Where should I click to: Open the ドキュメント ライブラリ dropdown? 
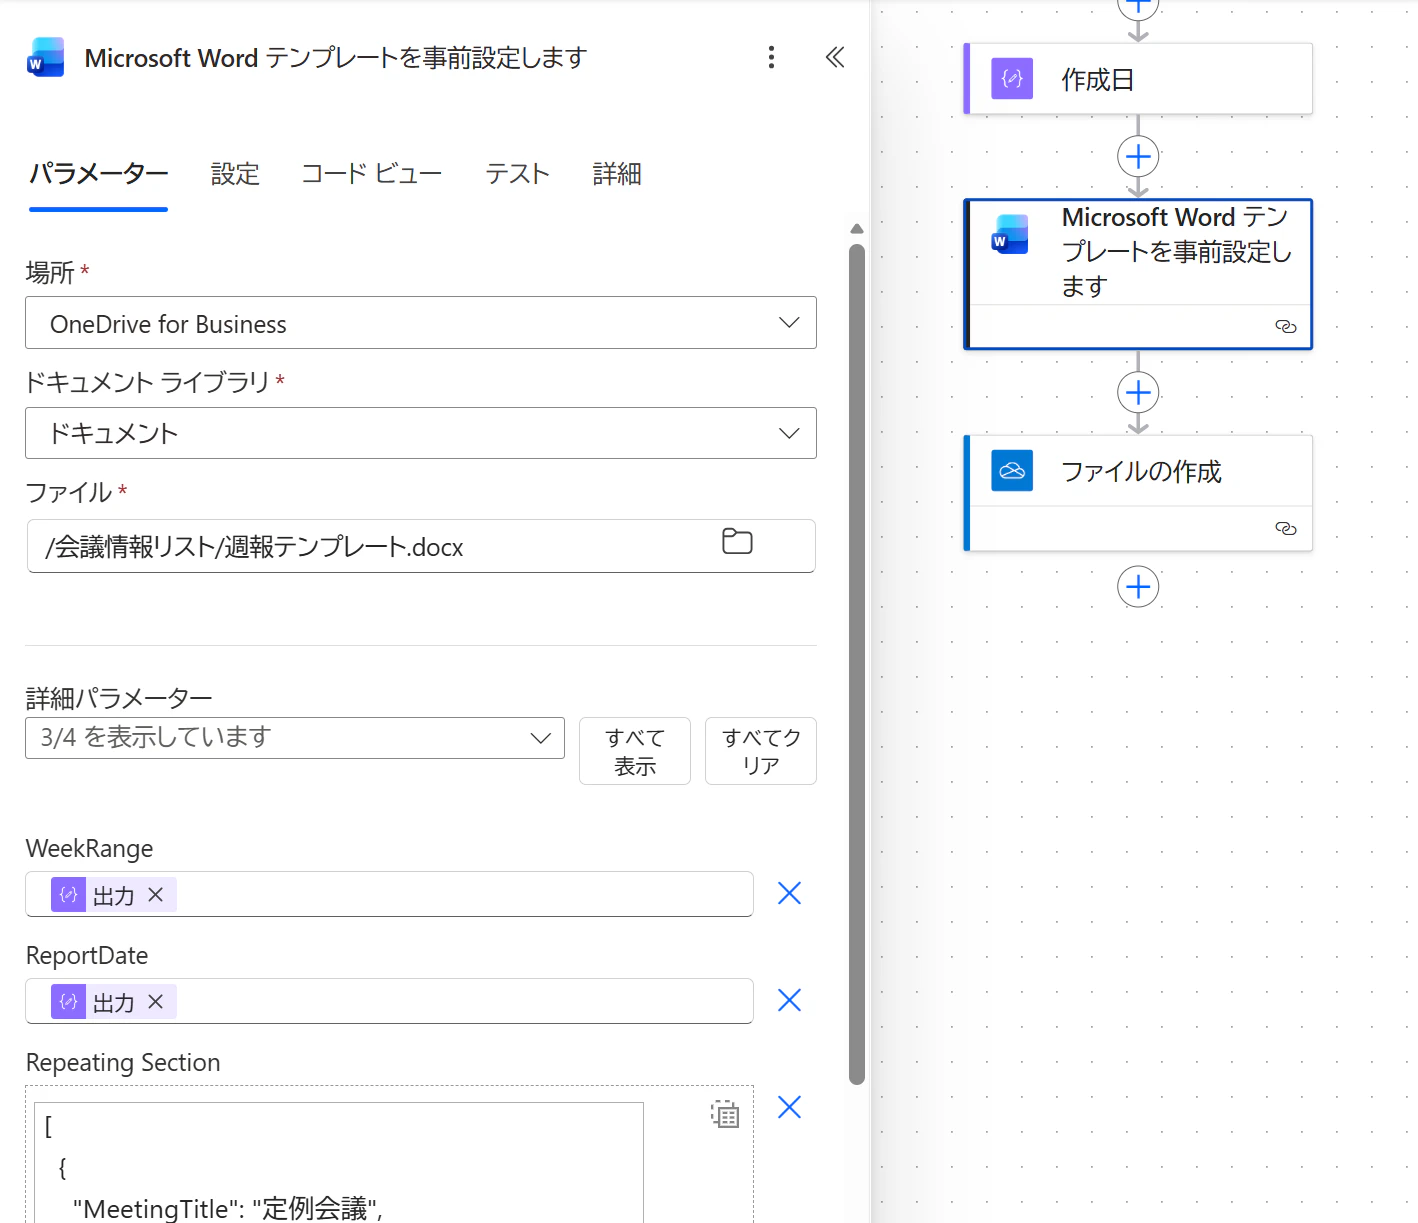coord(421,433)
